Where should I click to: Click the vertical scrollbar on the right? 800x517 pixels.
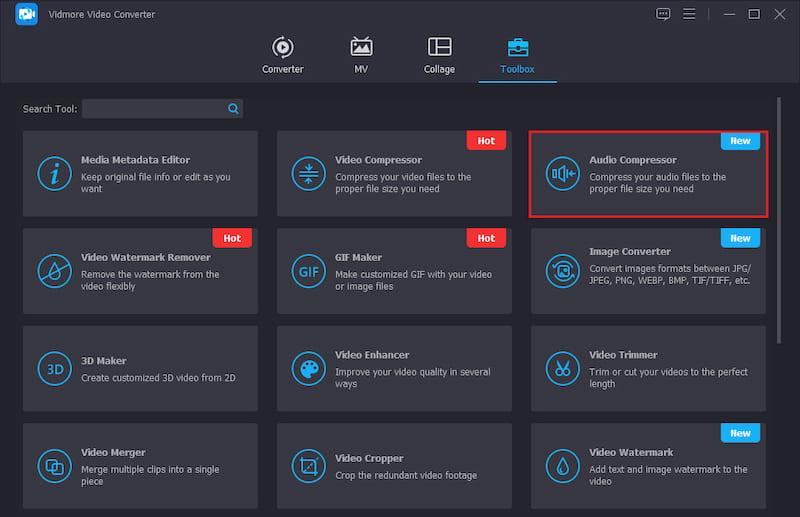[779, 220]
